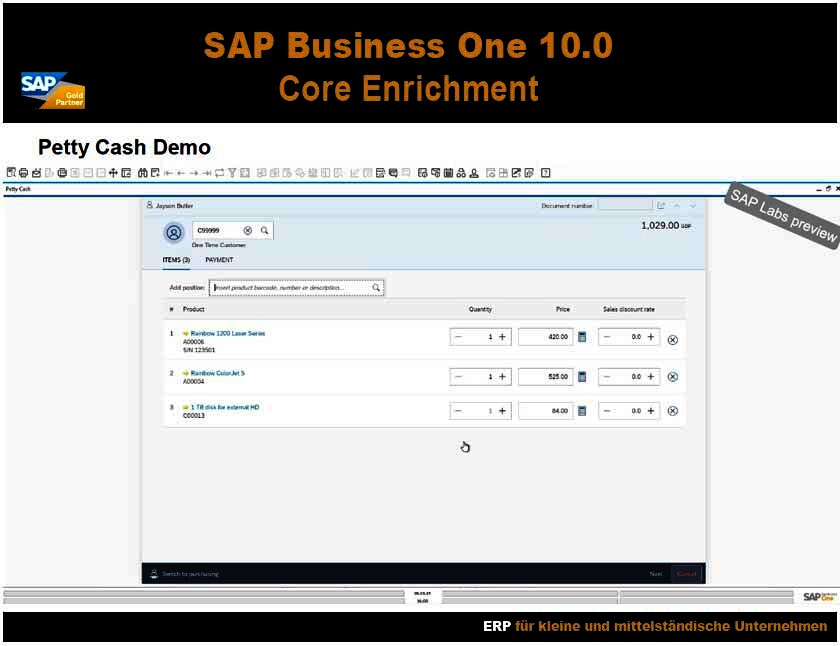This screenshot has width=840, height=646.
Task: Open the calculator icon beside the 420.00 price
Action: (x=584, y=338)
